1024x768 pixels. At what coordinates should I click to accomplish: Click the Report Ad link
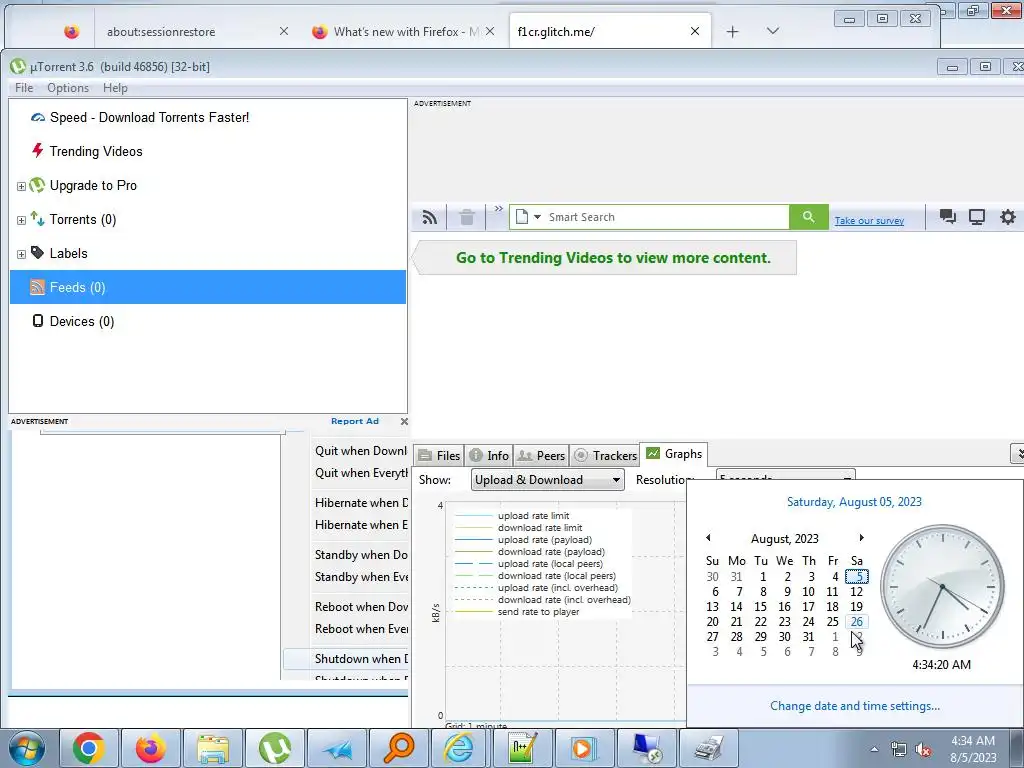click(x=355, y=421)
